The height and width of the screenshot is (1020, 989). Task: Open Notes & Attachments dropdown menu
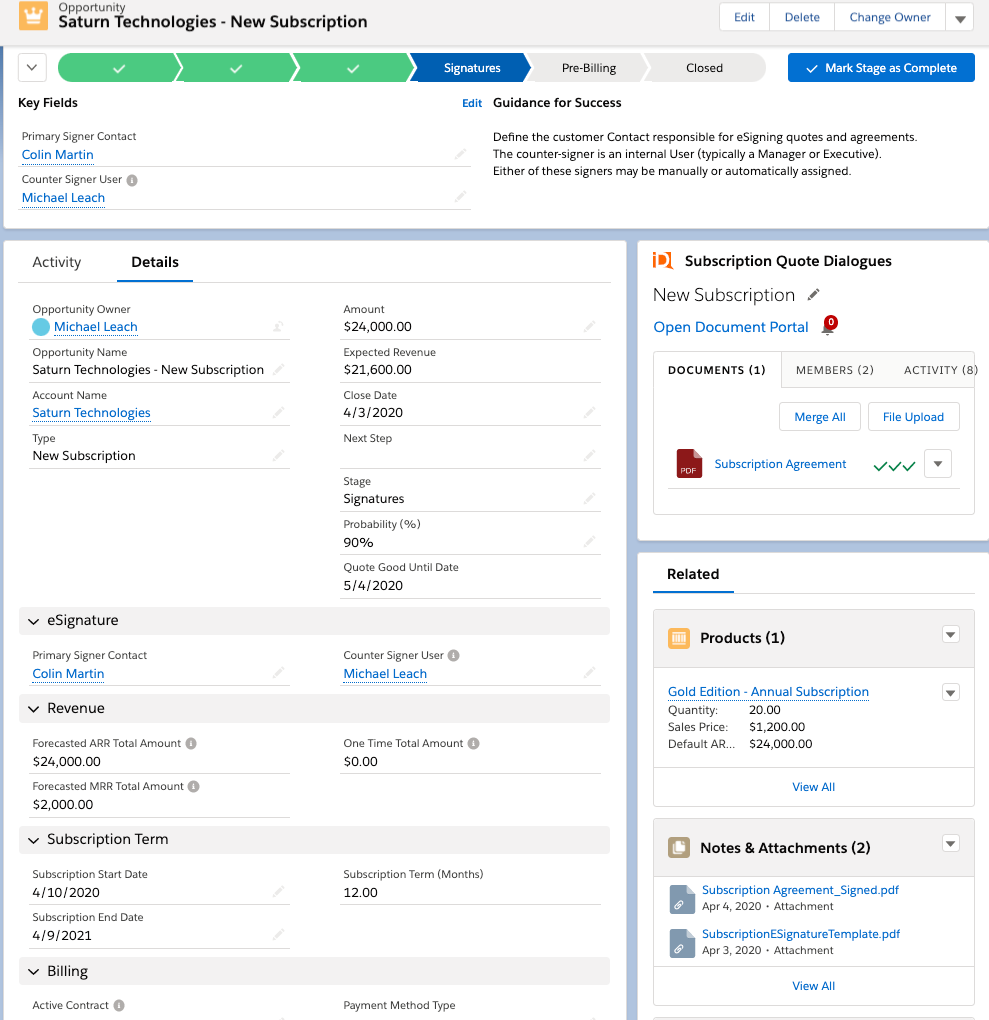(951, 844)
